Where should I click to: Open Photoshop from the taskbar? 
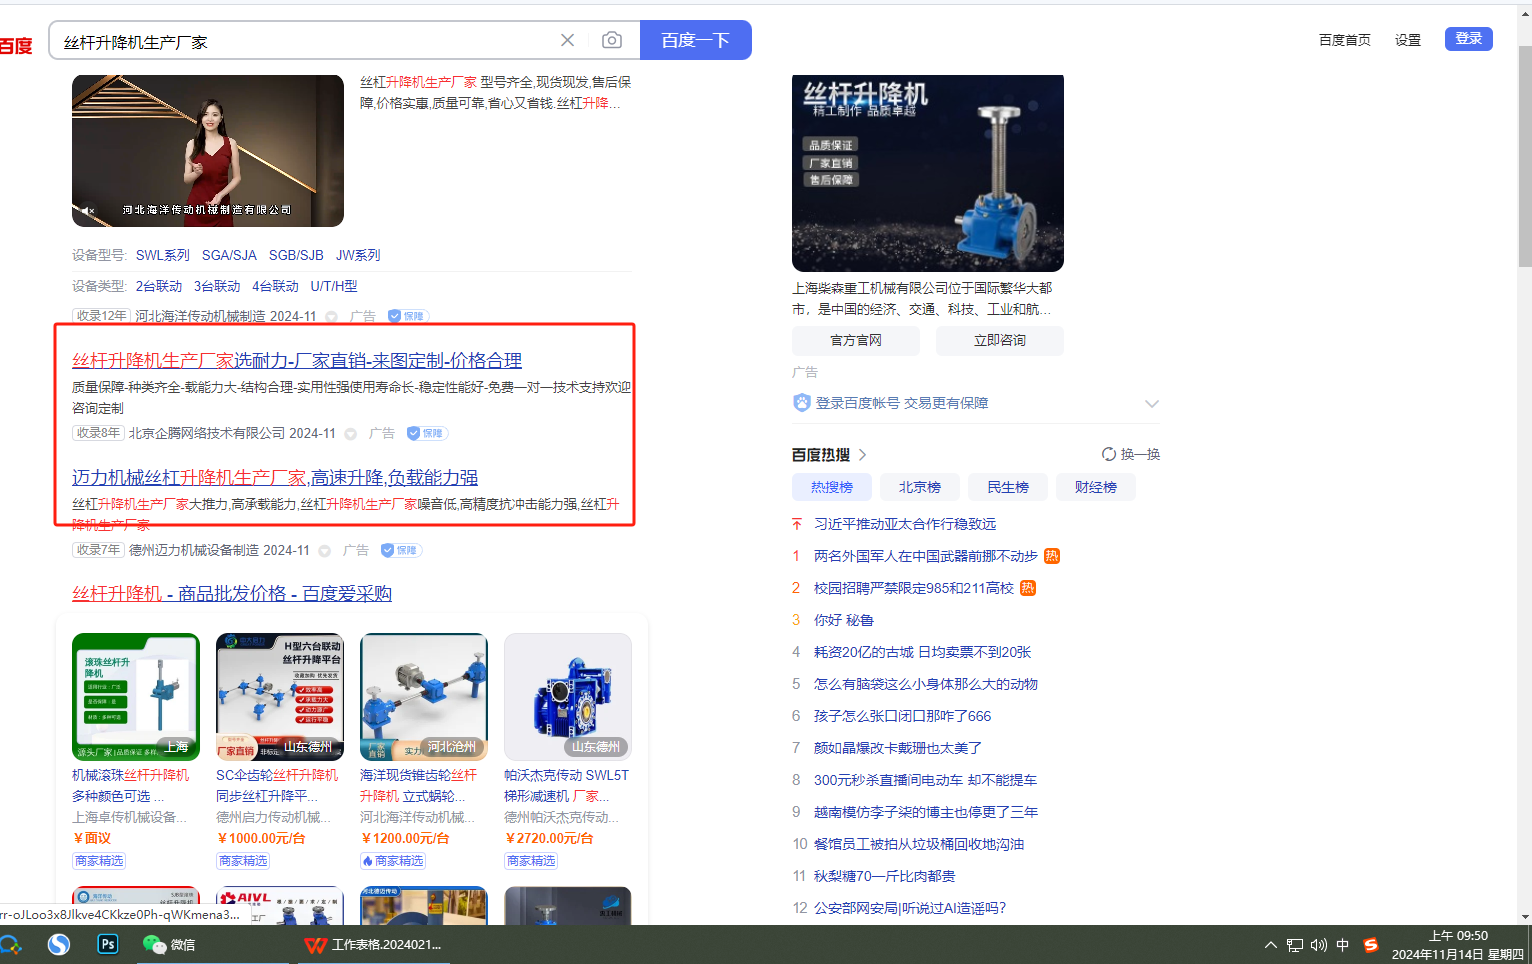click(108, 944)
